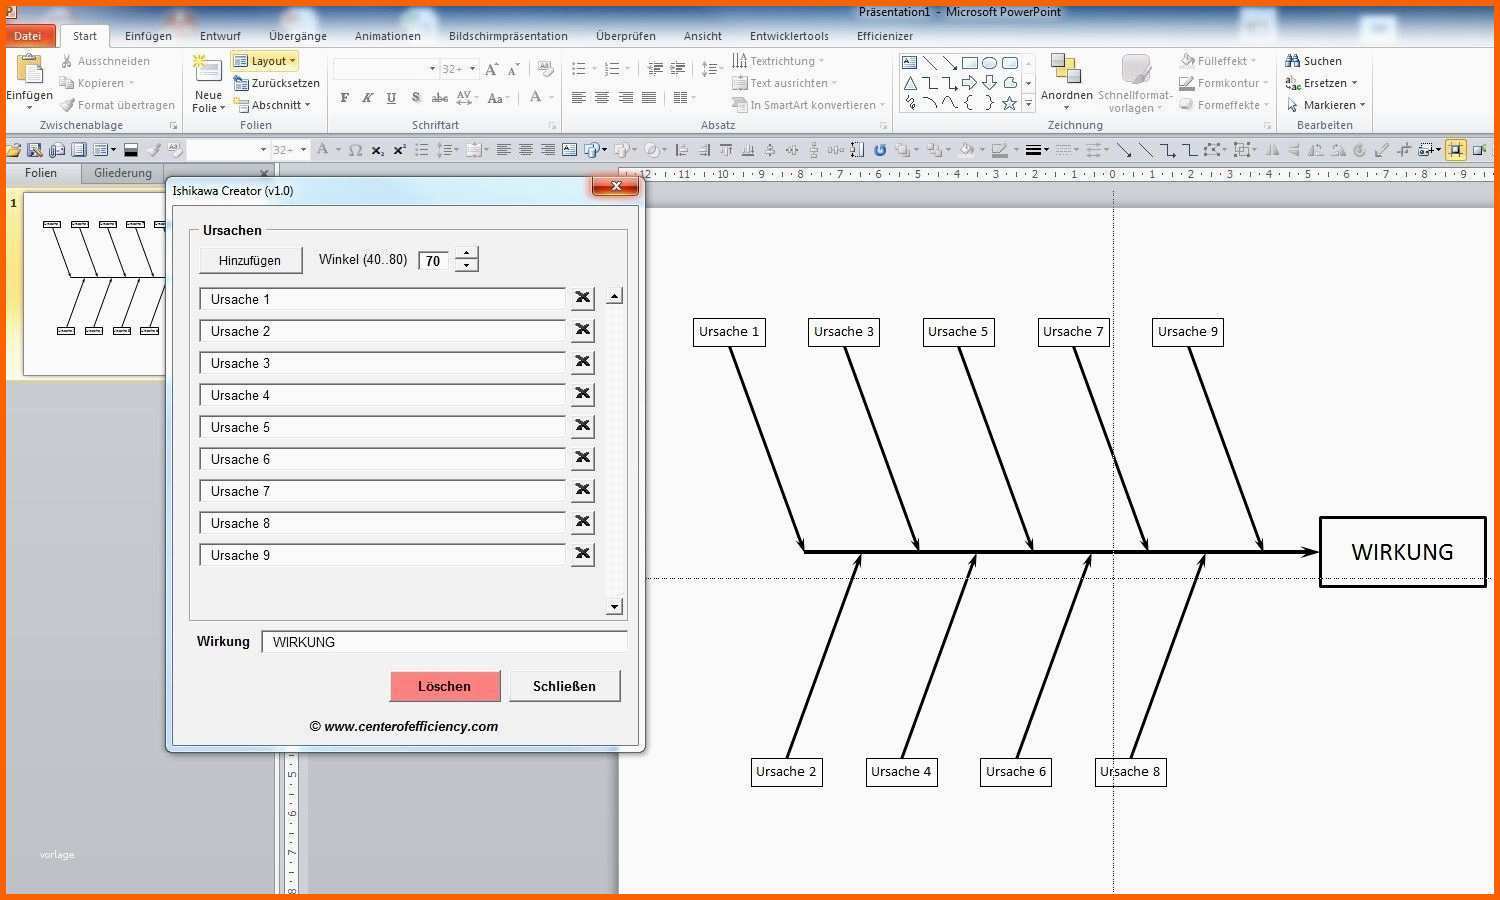This screenshot has width=1500, height=900.
Task: Open the Ersetzen dropdown arrow
Action: click(1355, 83)
